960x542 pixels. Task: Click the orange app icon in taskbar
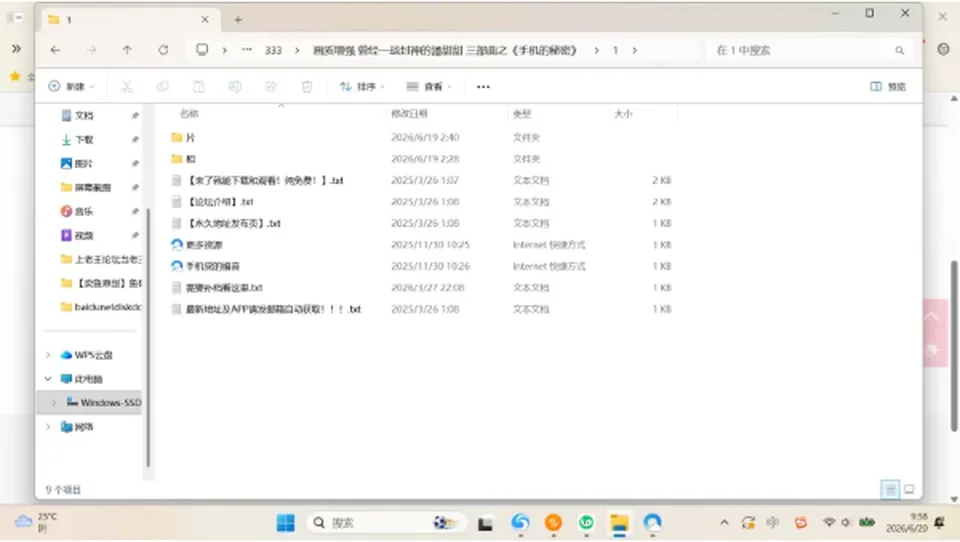click(x=553, y=522)
